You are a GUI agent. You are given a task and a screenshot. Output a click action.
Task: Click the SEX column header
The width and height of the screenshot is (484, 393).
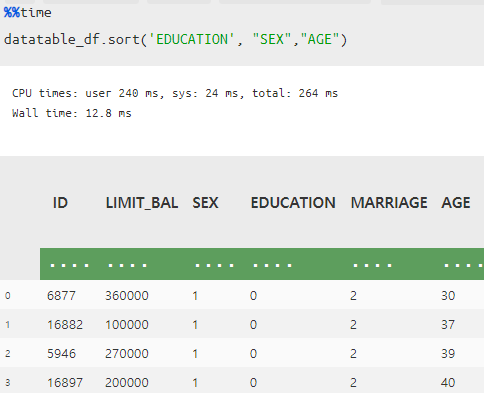click(205, 203)
